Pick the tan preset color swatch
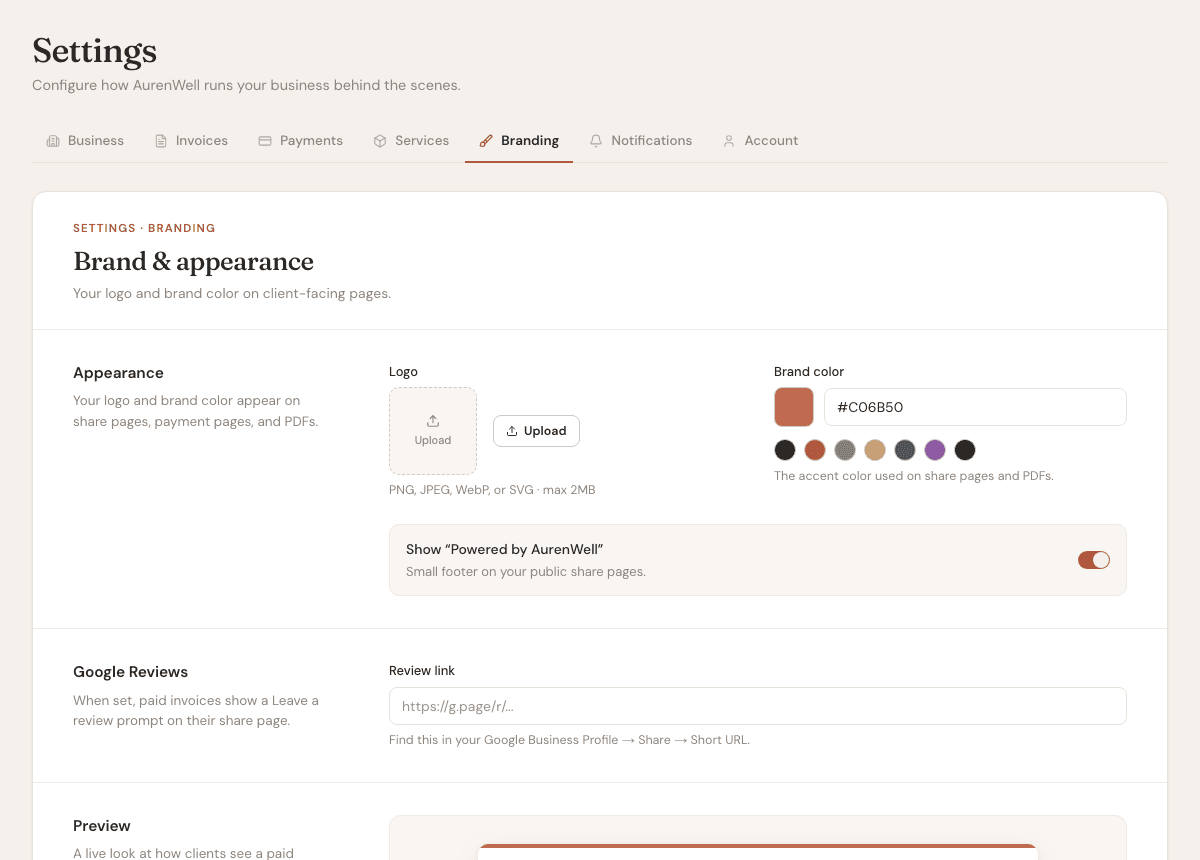Viewport: 1200px width, 860px height. (875, 450)
